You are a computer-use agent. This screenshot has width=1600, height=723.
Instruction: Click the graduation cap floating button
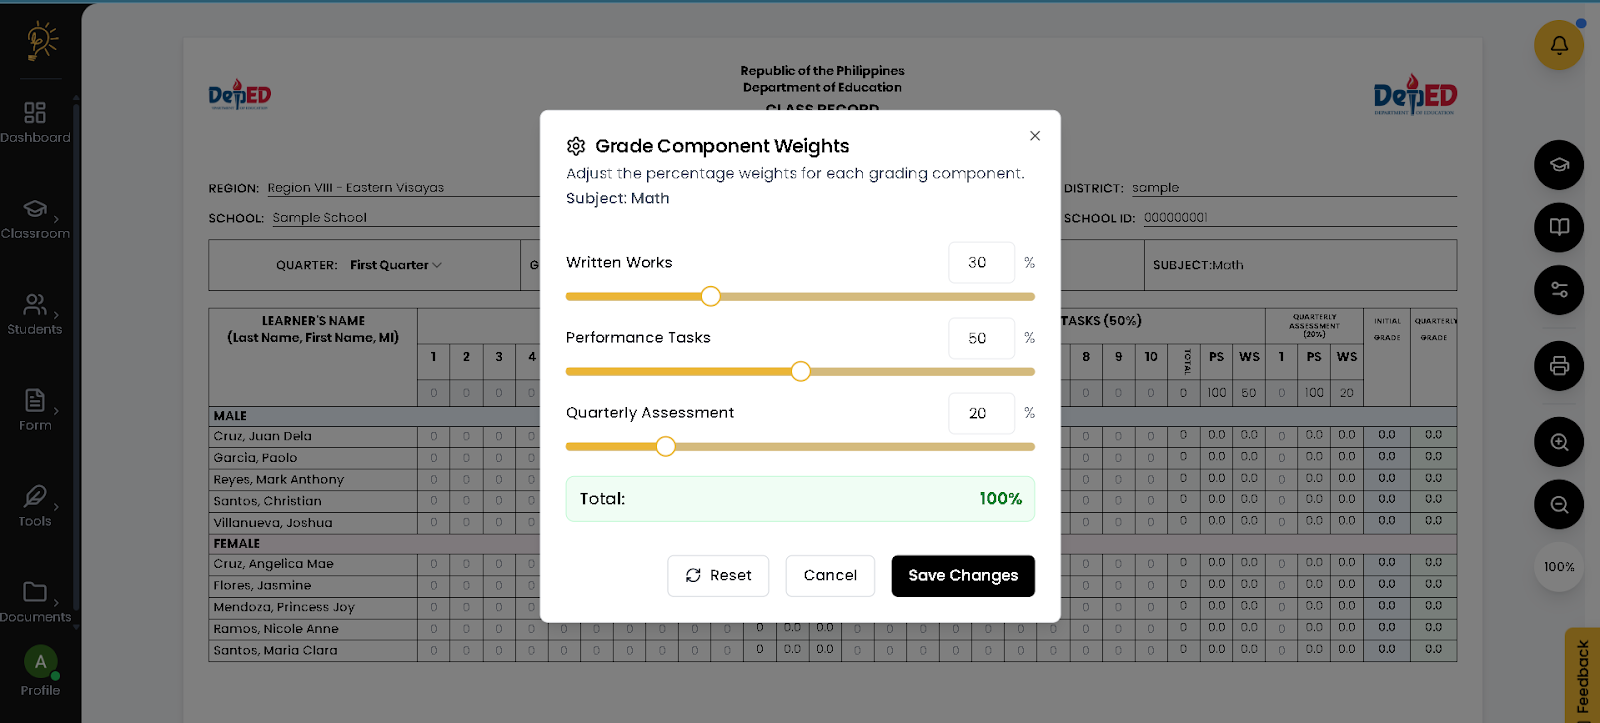click(1558, 165)
